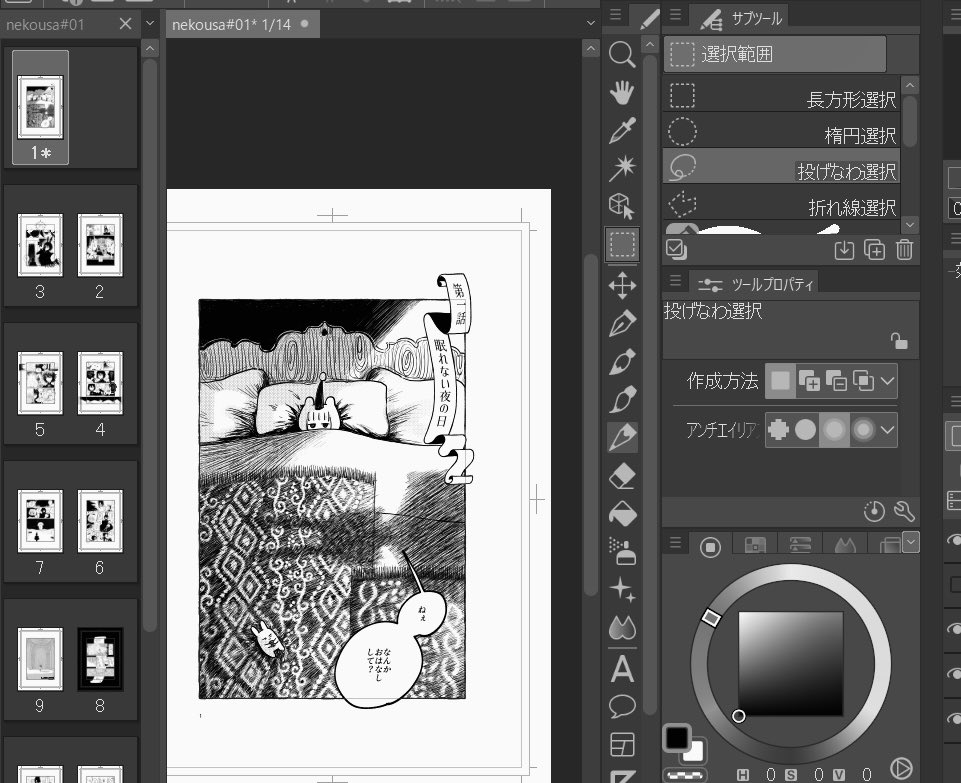961x783 pixels.
Task: Choose New selection creation mode
Action: [x=780, y=380]
